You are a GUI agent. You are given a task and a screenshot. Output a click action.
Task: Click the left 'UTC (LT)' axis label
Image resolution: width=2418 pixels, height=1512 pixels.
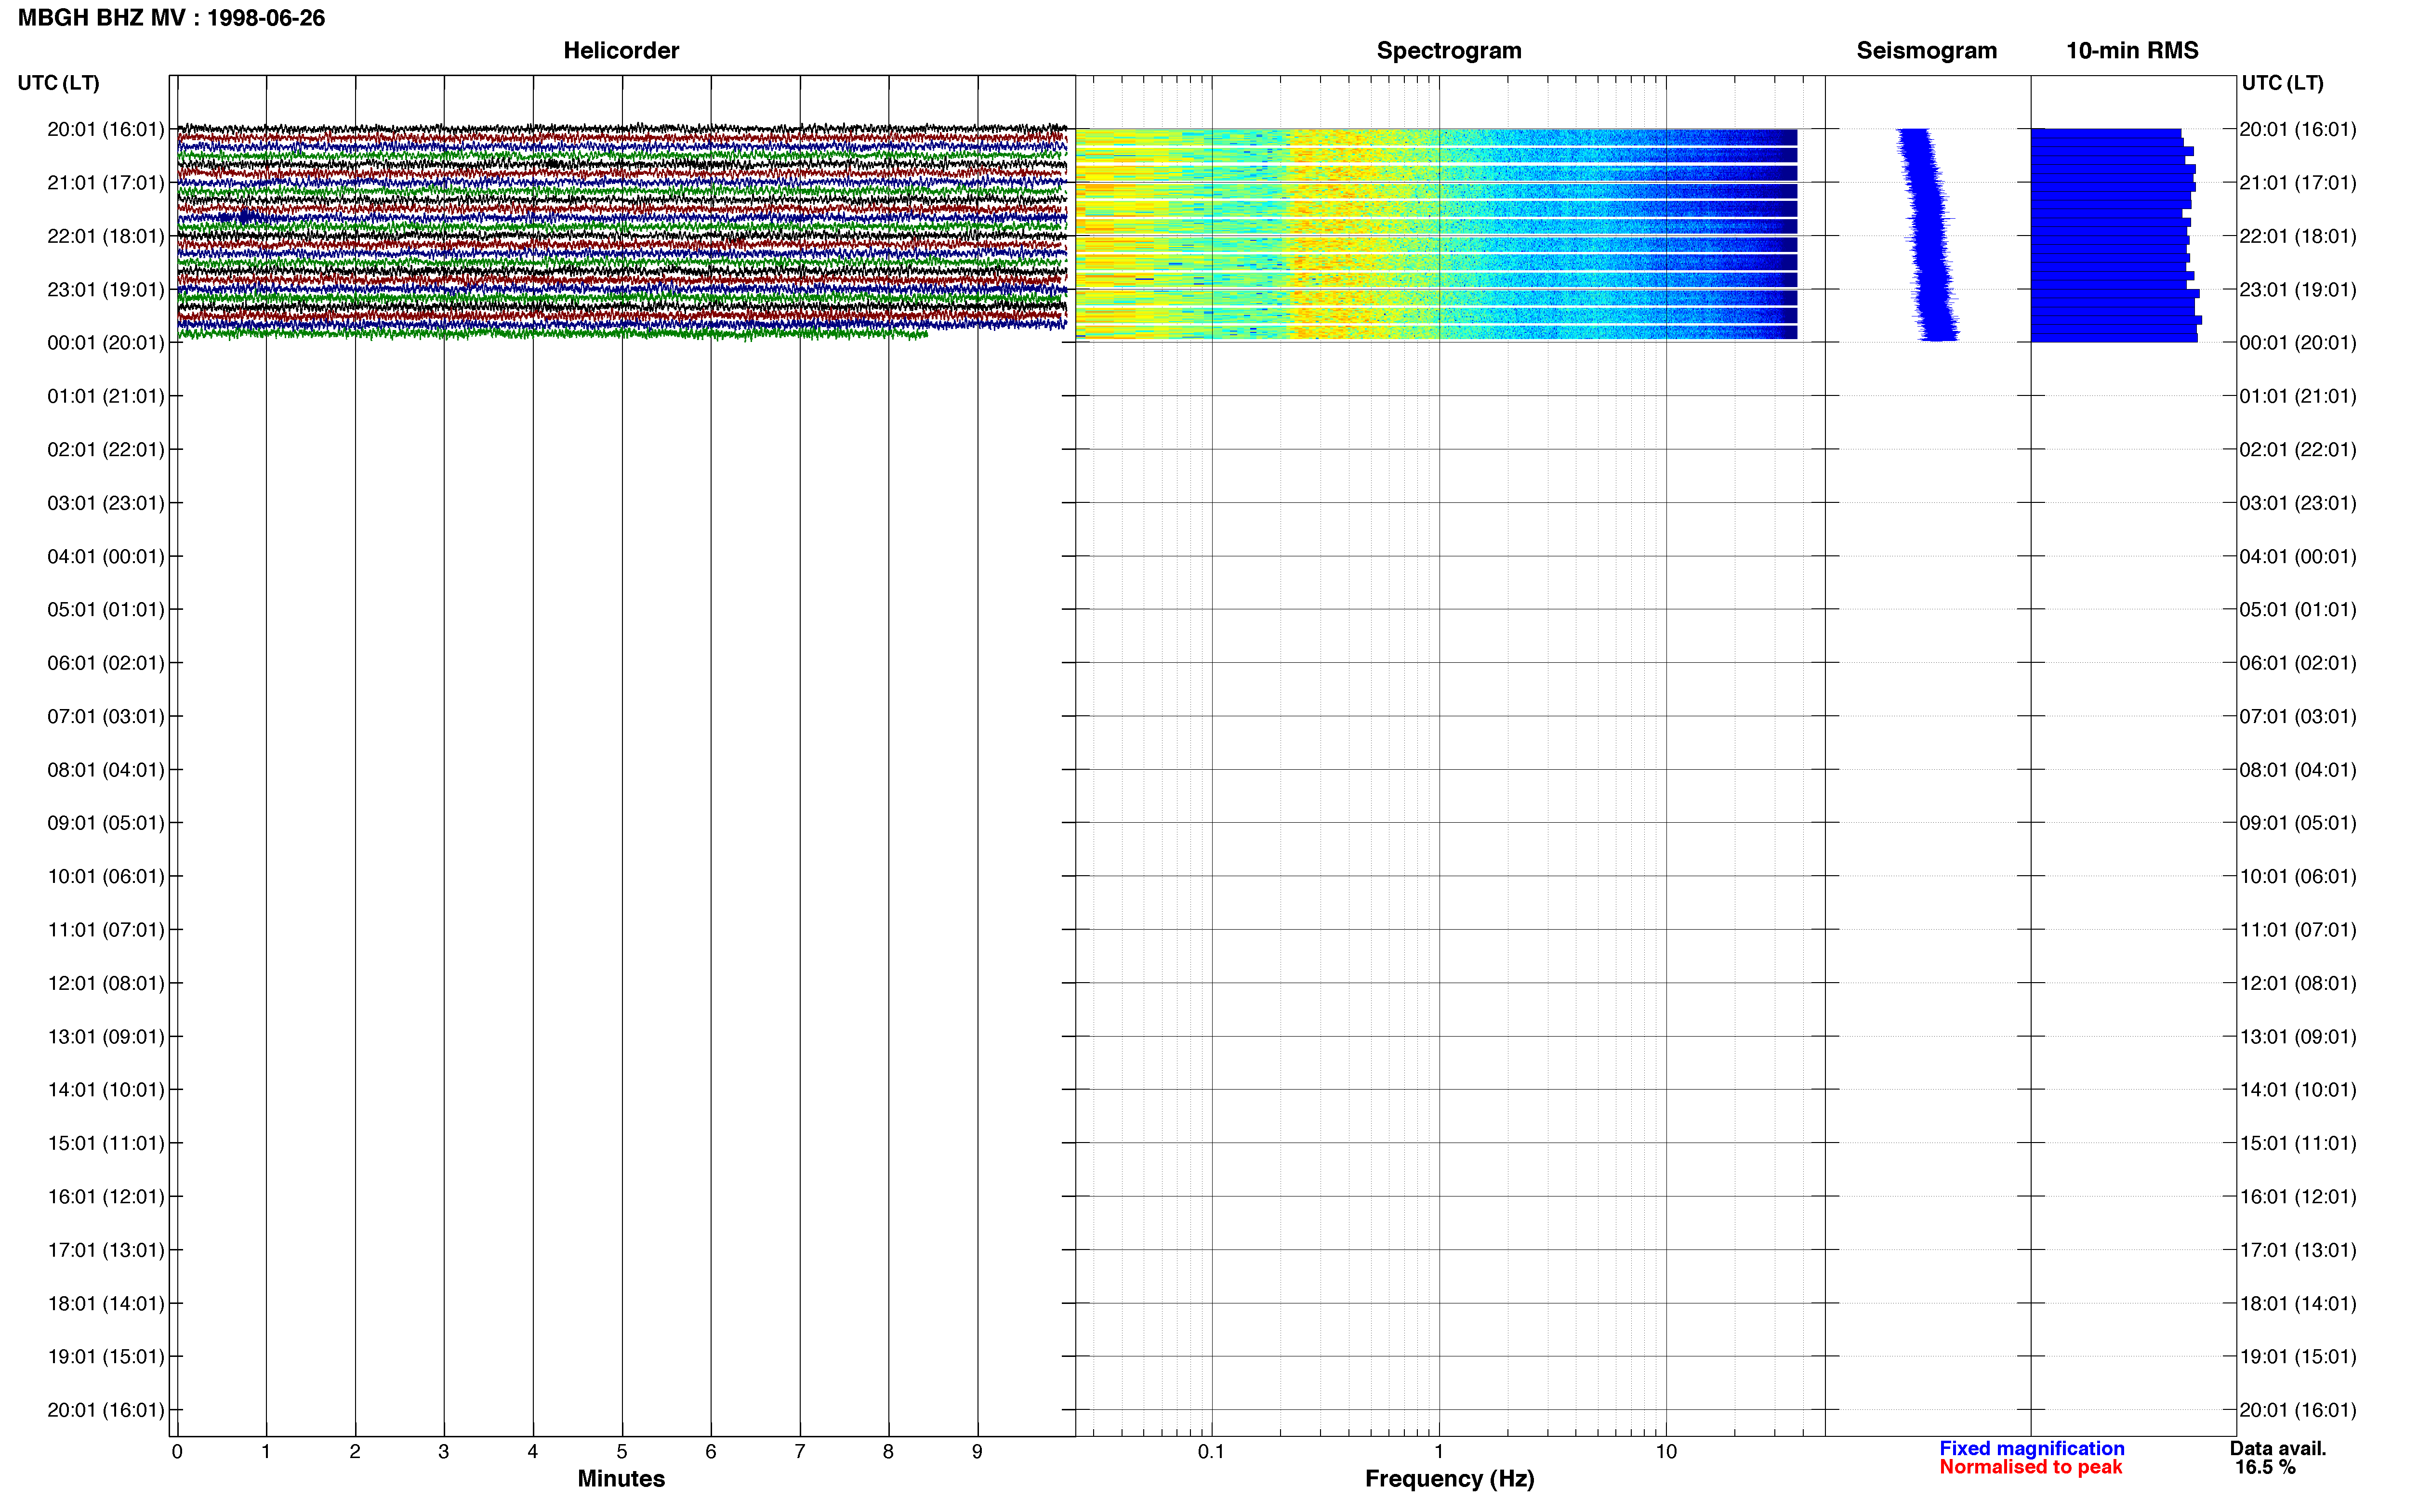point(58,83)
